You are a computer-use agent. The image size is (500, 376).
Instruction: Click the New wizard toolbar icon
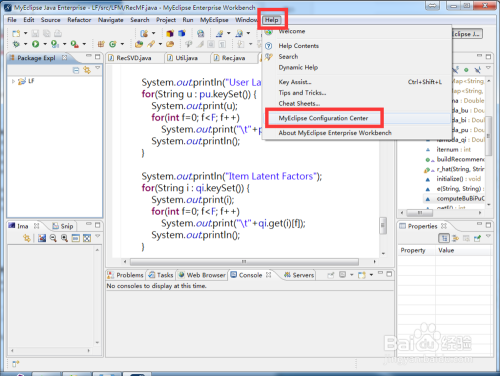[16, 33]
